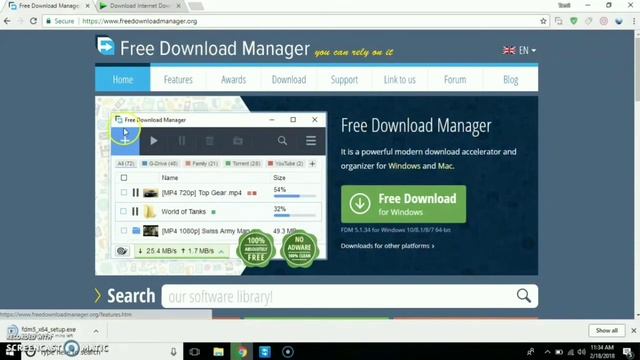This screenshot has height=360, width=640.
Task: Tick checkbox for Top Gear .mp4 row
Action: tap(124, 192)
